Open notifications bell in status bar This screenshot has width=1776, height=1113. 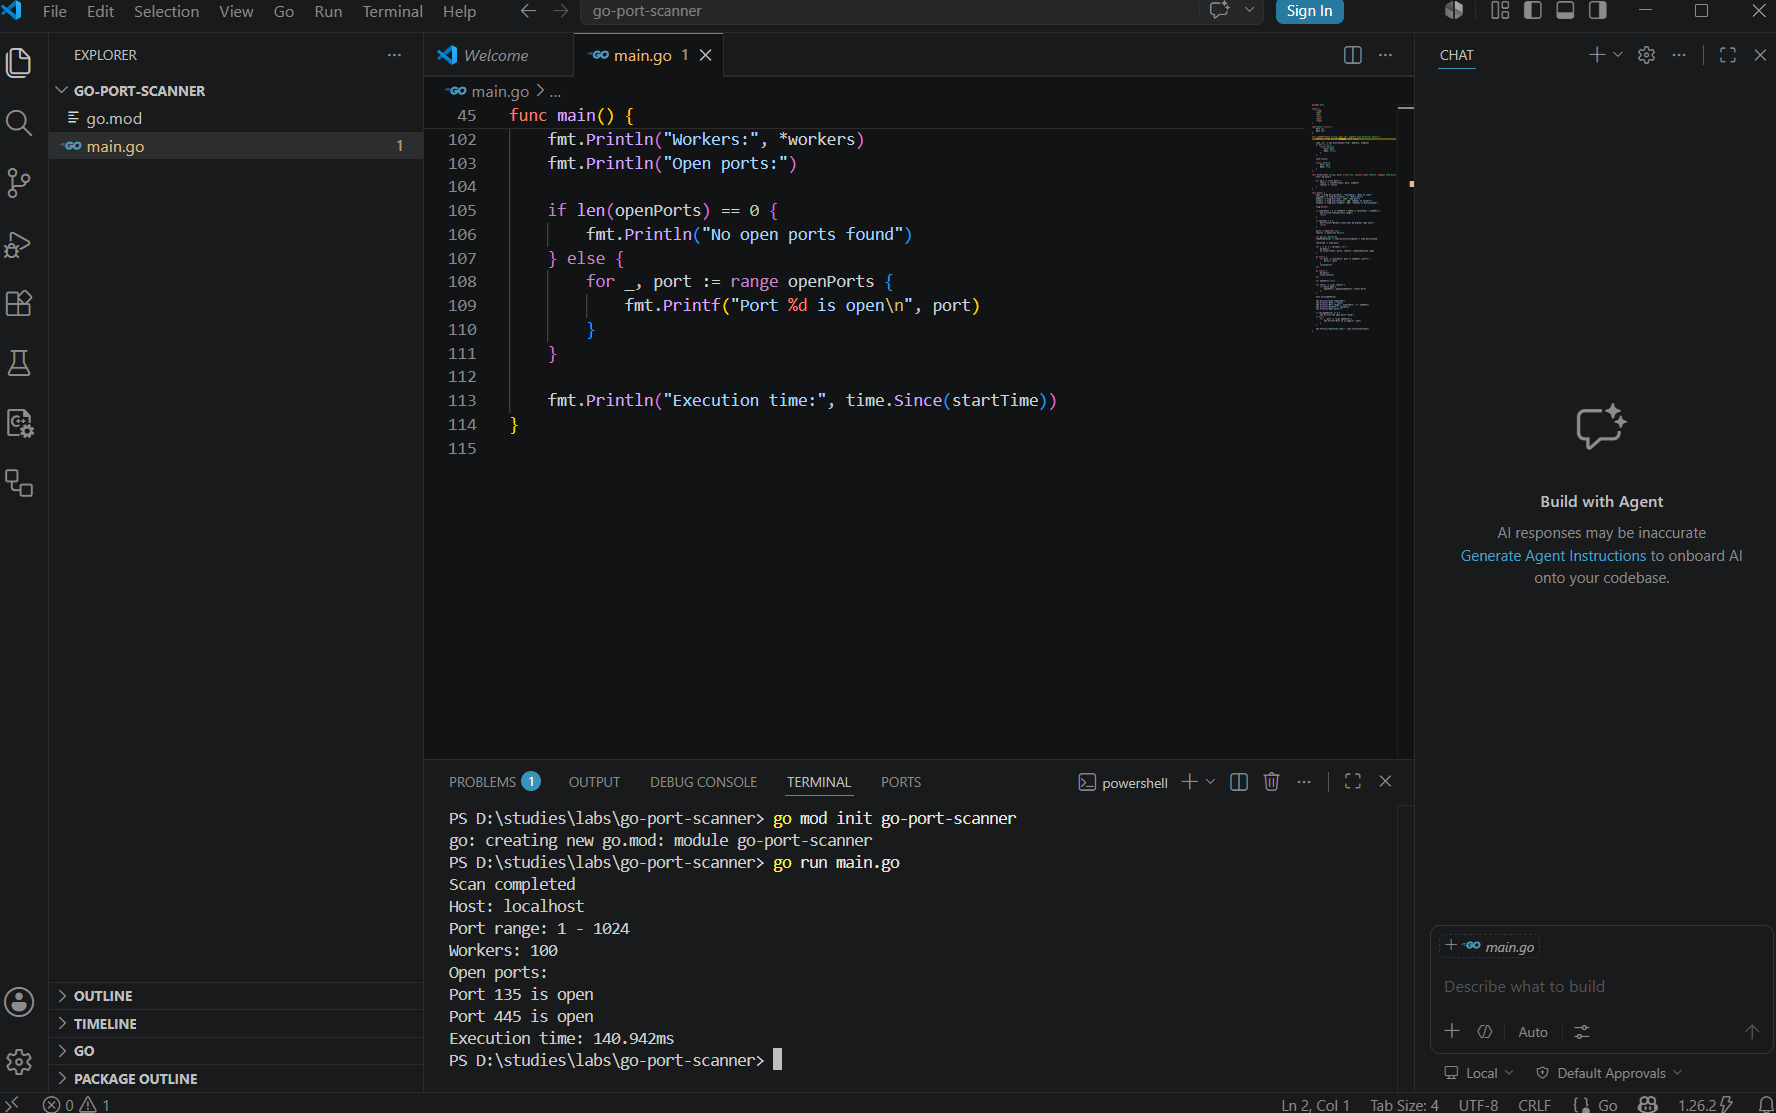pos(1765,1104)
